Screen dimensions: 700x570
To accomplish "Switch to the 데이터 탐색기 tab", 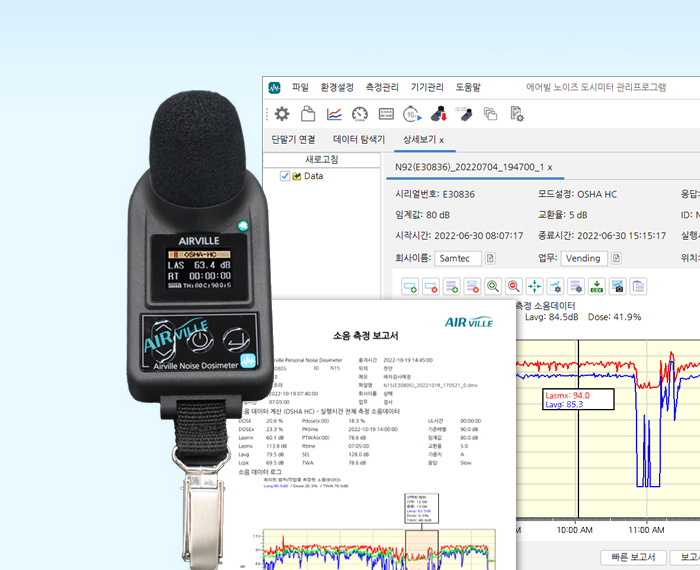I will point(359,140).
